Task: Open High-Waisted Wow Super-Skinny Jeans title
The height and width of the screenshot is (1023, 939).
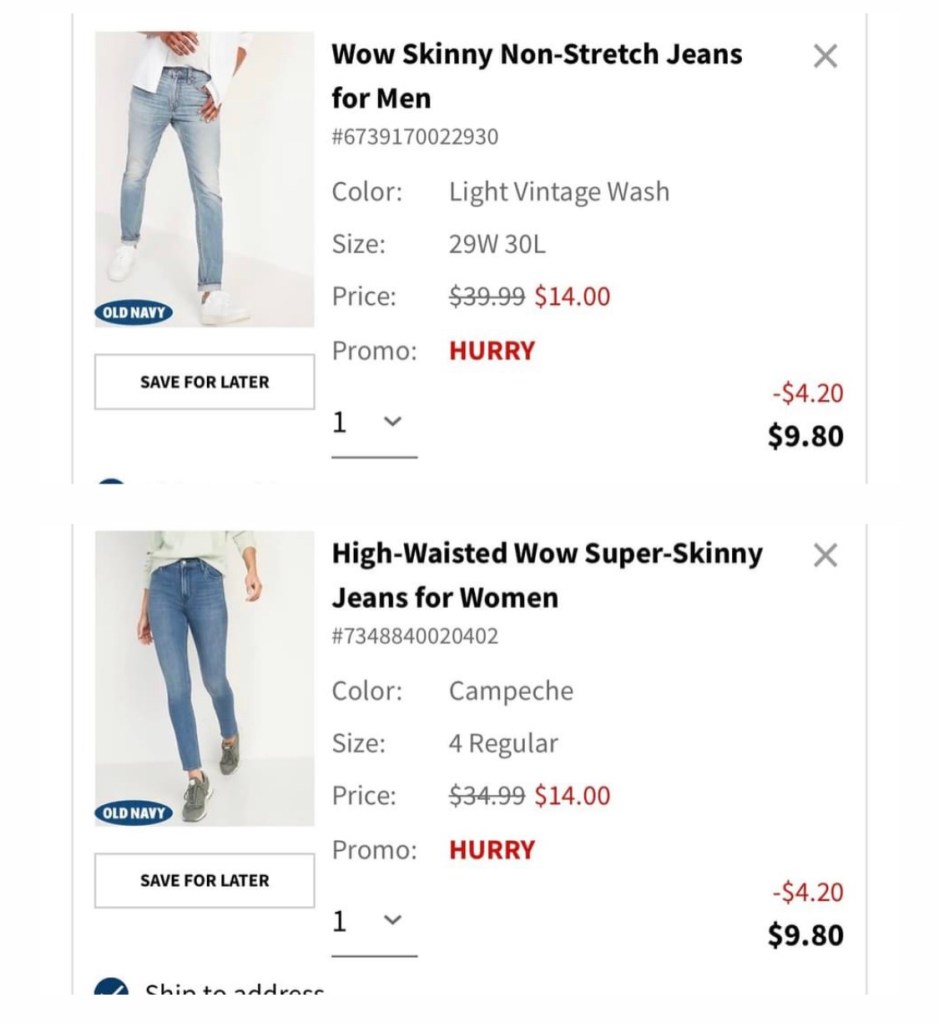Action: pyautogui.click(x=546, y=575)
